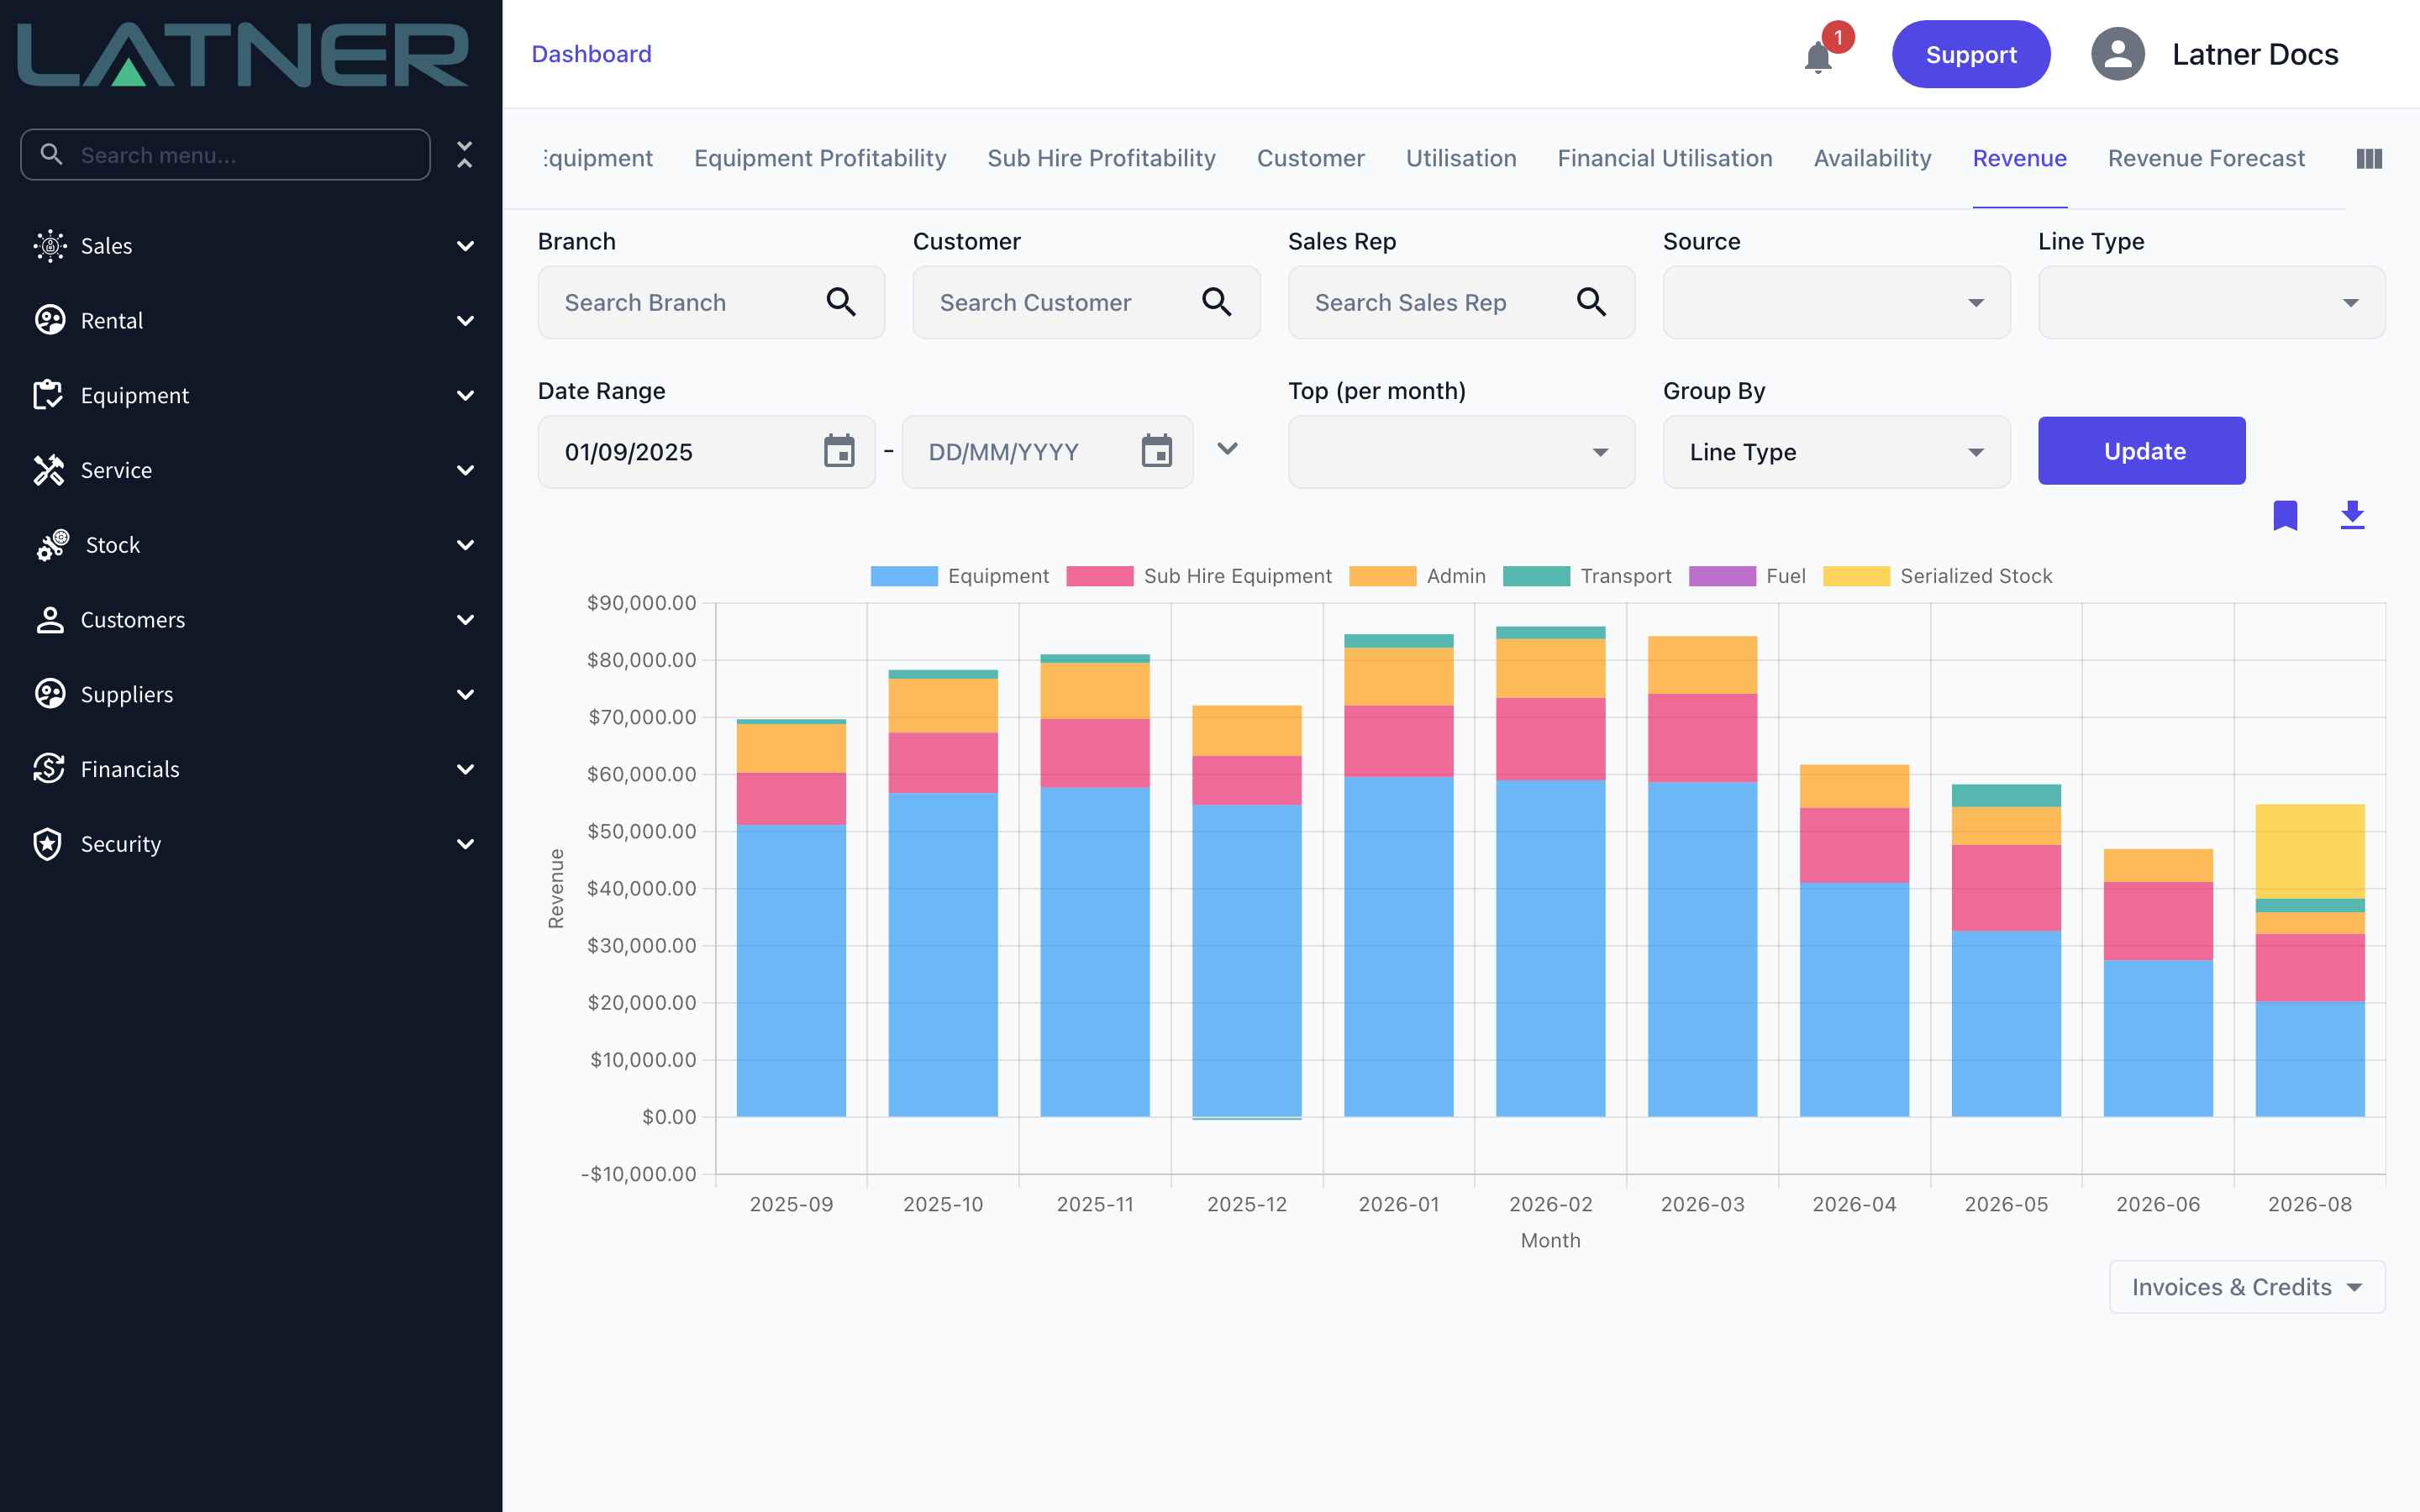This screenshot has width=2420, height=1512.
Task: Open the Line Type filter dropdown
Action: coord(2211,302)
